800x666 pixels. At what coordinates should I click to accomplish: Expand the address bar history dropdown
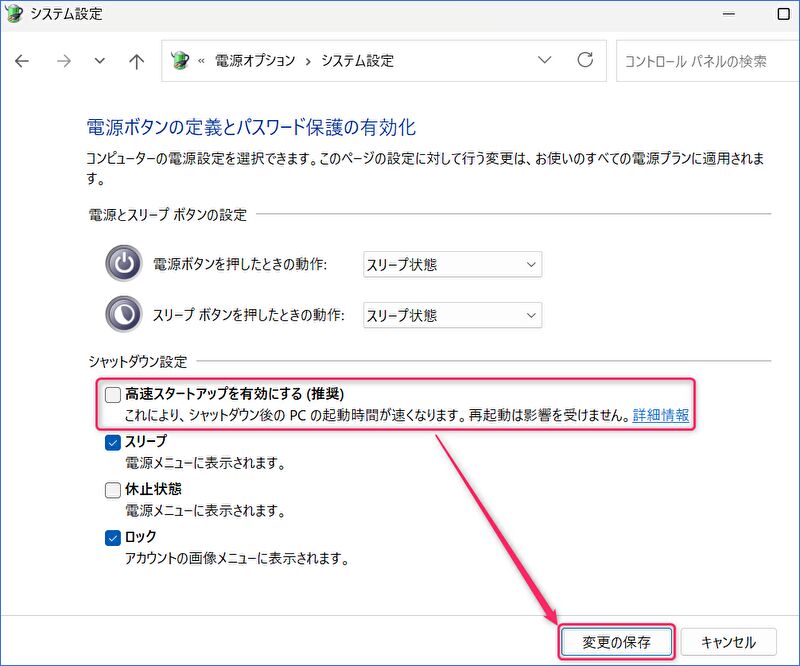click(x=544, y=60)
